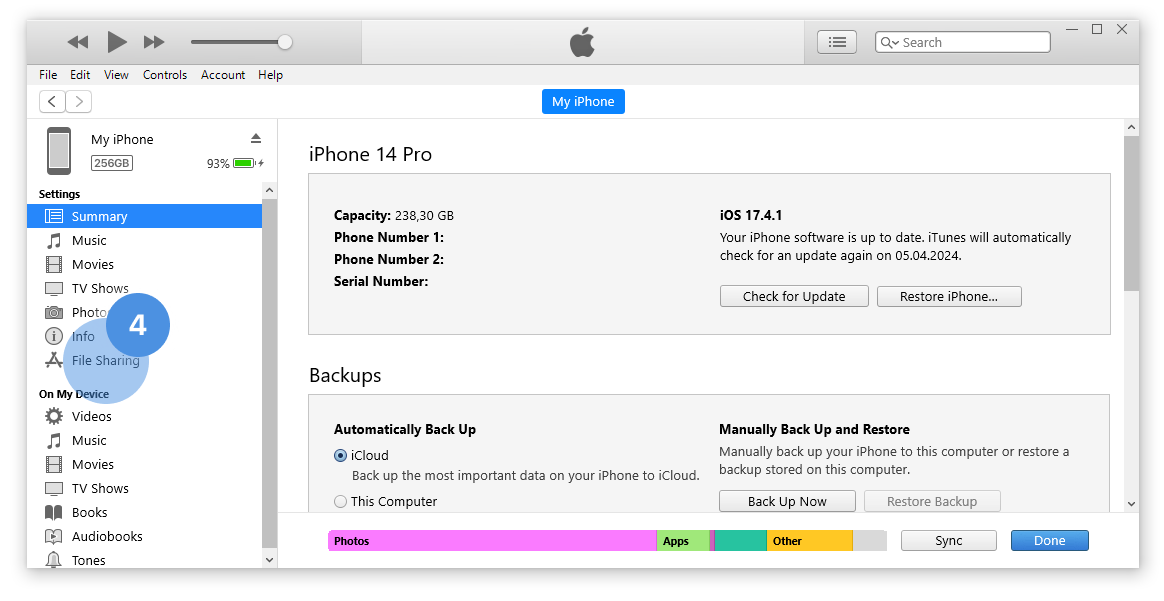1164x601 pixels.
Task: Open the Account menu
Action: coord(223,75)
